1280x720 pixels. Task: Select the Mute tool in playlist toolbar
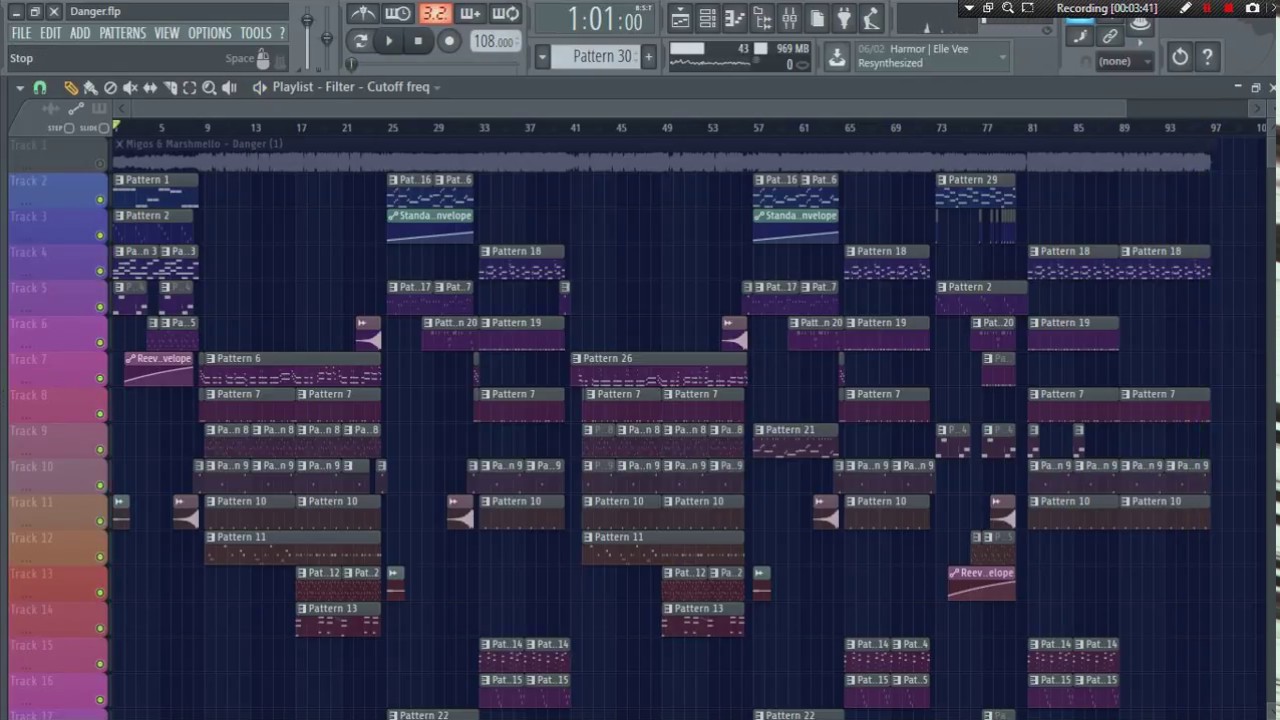[x=131, y=88]
